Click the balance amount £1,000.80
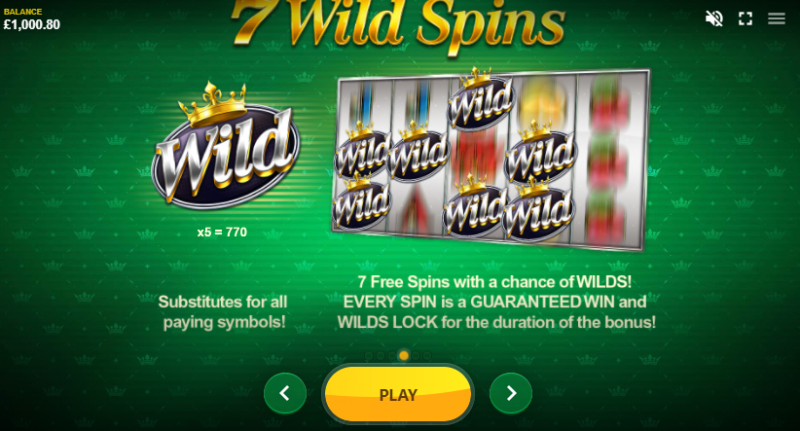Screen dimensions: 800x431 coord(32,24)
